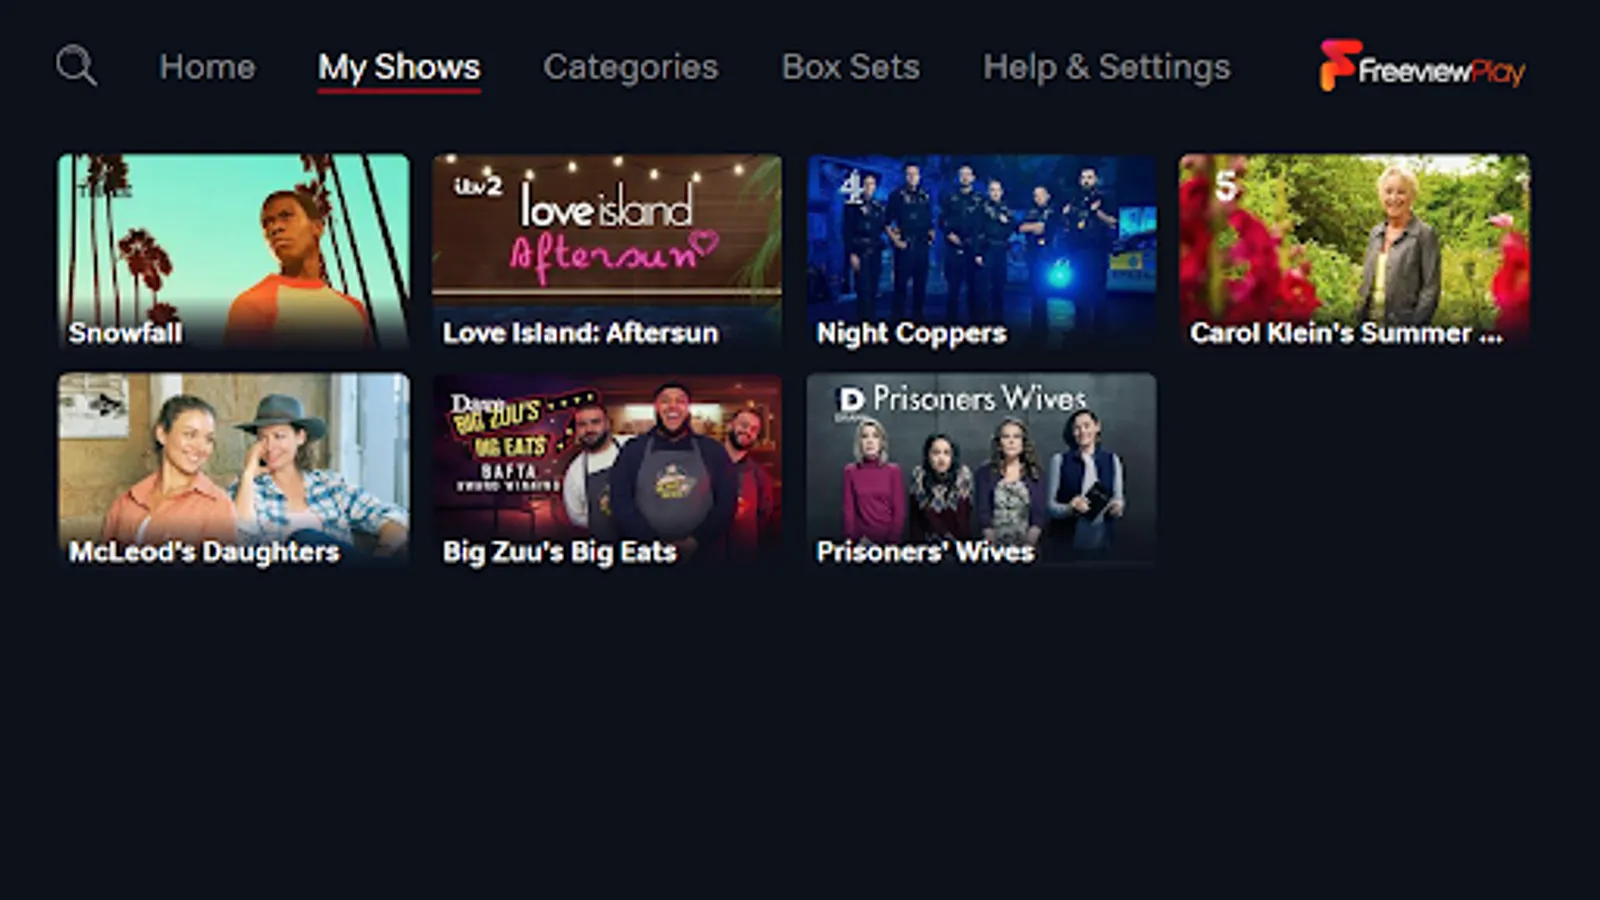Open the Box Sets tab
1600x900 pixels.
click(850, 67)
